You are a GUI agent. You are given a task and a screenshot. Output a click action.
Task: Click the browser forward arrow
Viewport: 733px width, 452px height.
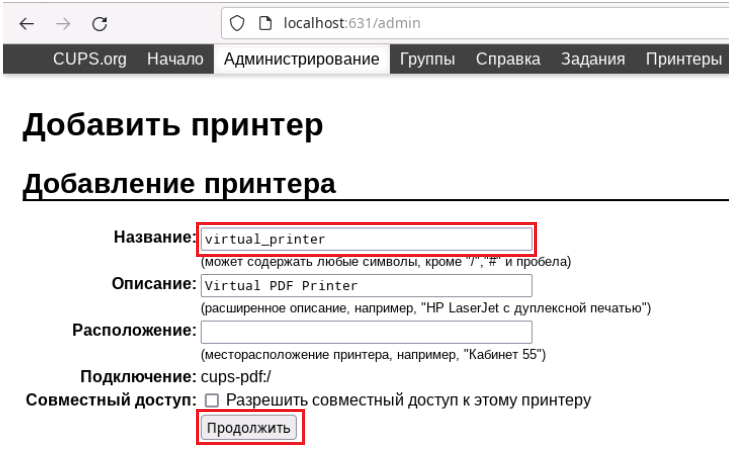point(63,23)
